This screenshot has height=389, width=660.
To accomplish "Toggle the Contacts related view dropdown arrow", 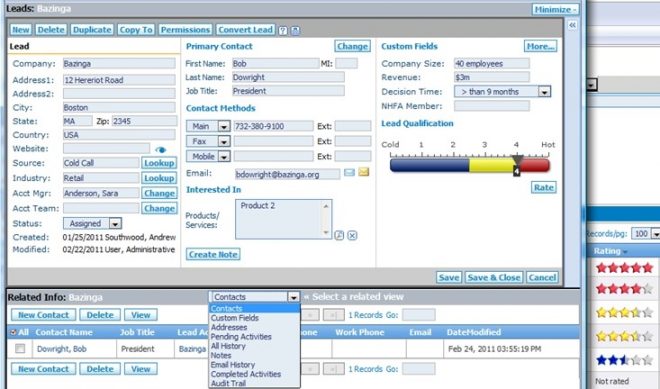I will point(293,297).
